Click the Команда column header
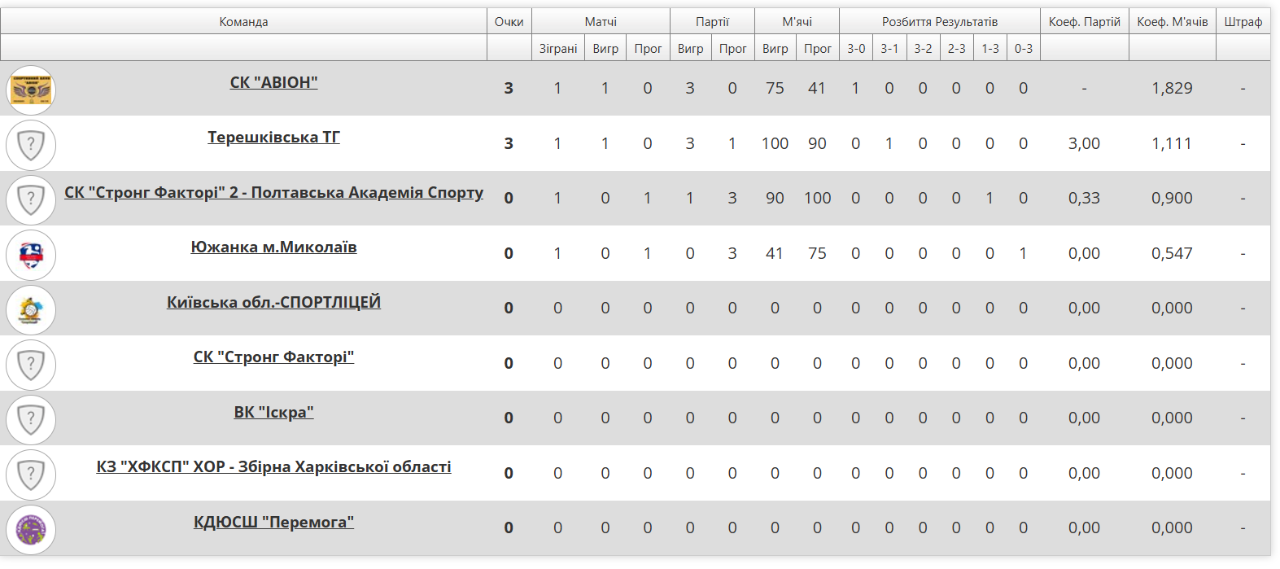Viewport: 1280px width, 569px height. coord(244,22)
